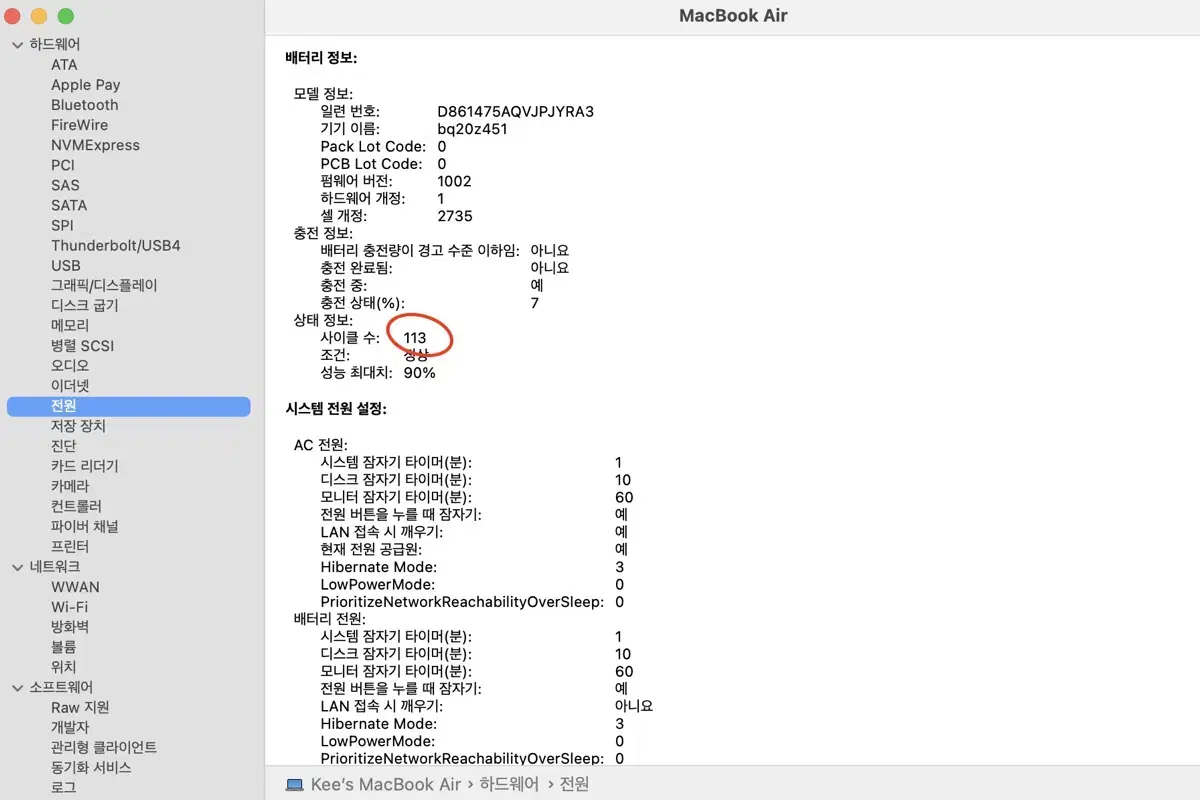Screen dimensions: 1200x800
Task: Click the cycle count value 113
Action: pos(415,338)
